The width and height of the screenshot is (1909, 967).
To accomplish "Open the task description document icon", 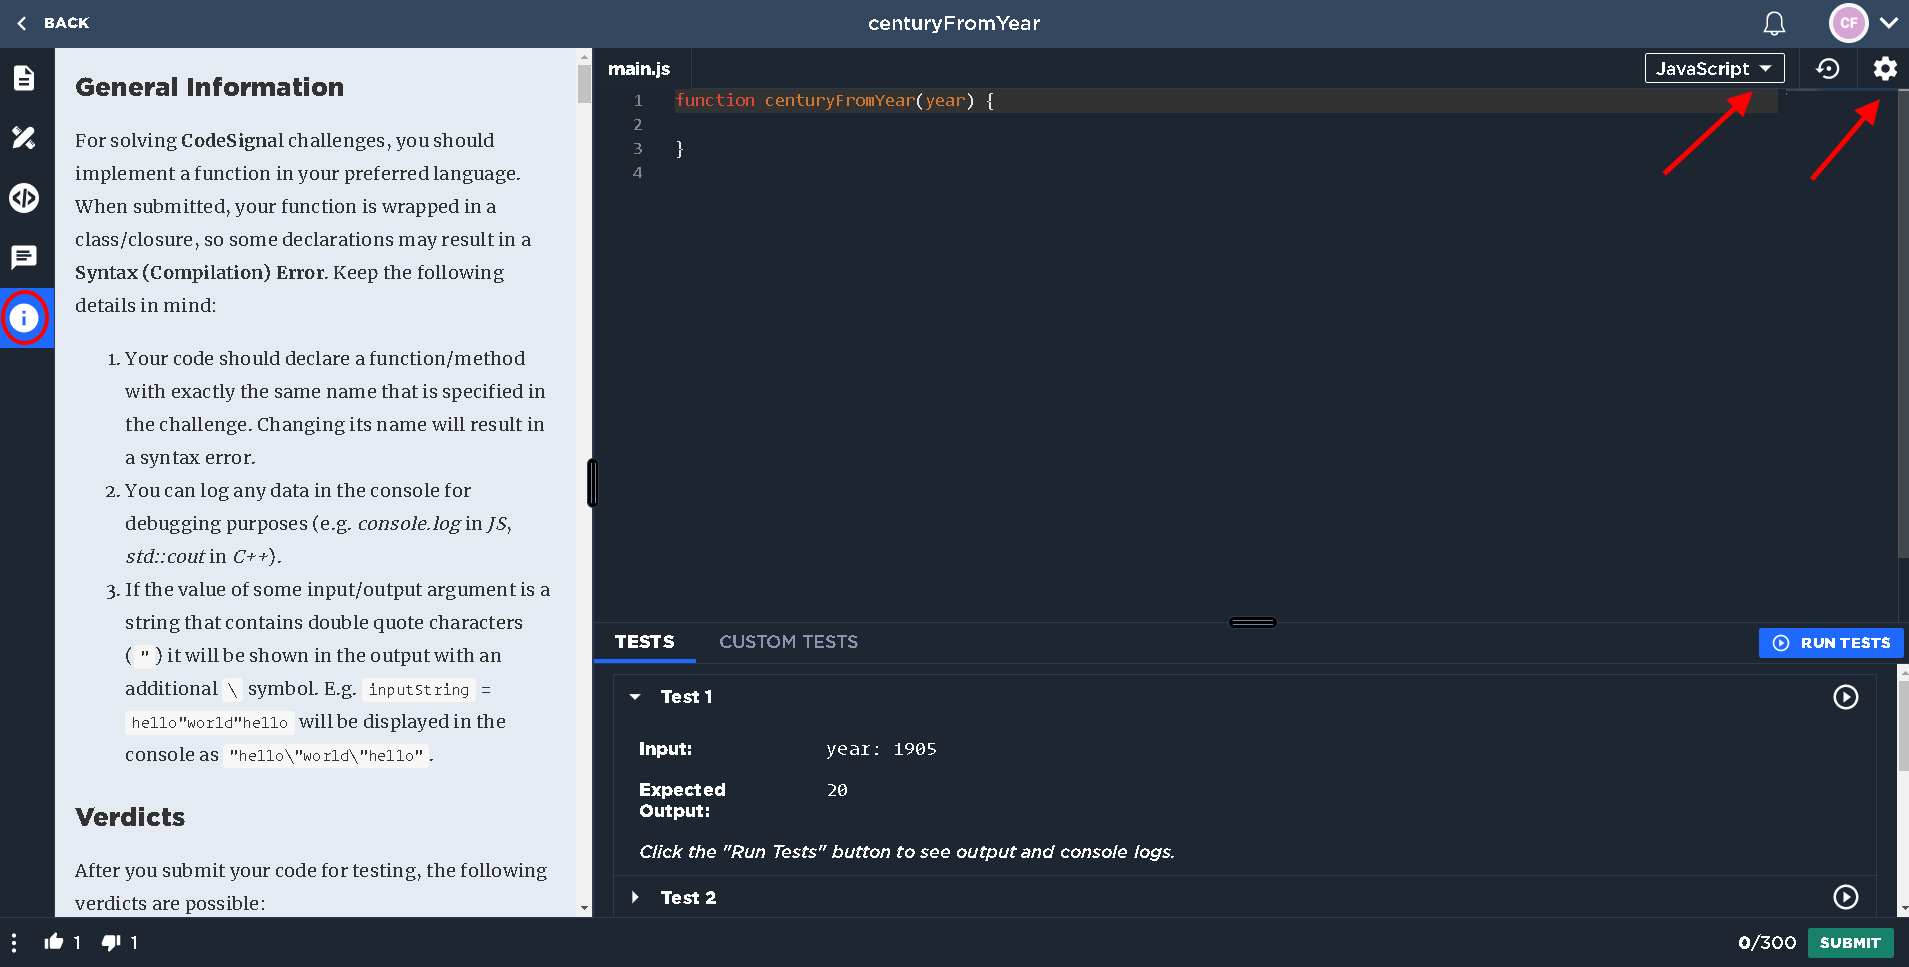I will [x=24, y=78].
